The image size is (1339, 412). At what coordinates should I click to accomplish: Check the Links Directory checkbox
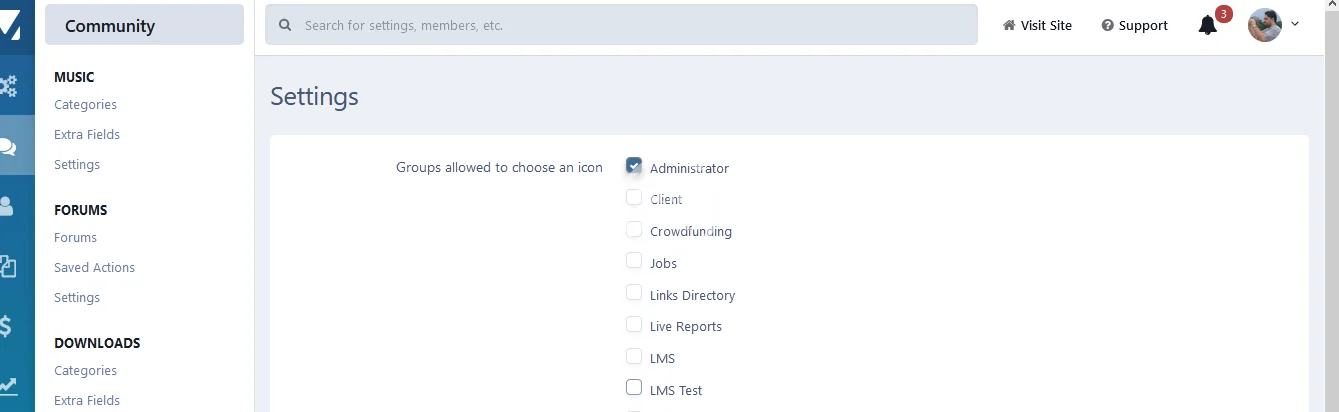pyautogui.click(x=634, y=293)
